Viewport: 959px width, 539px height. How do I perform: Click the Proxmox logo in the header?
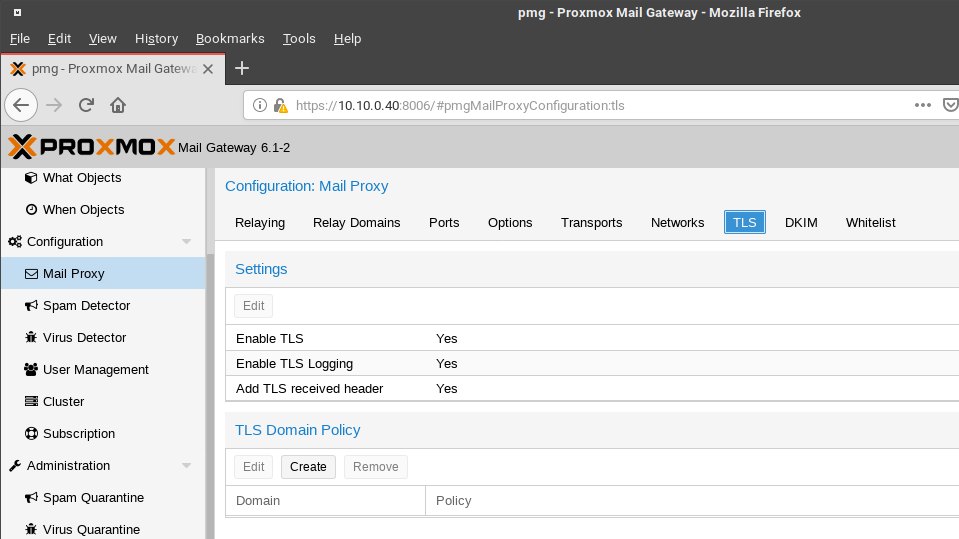[90, 147]
